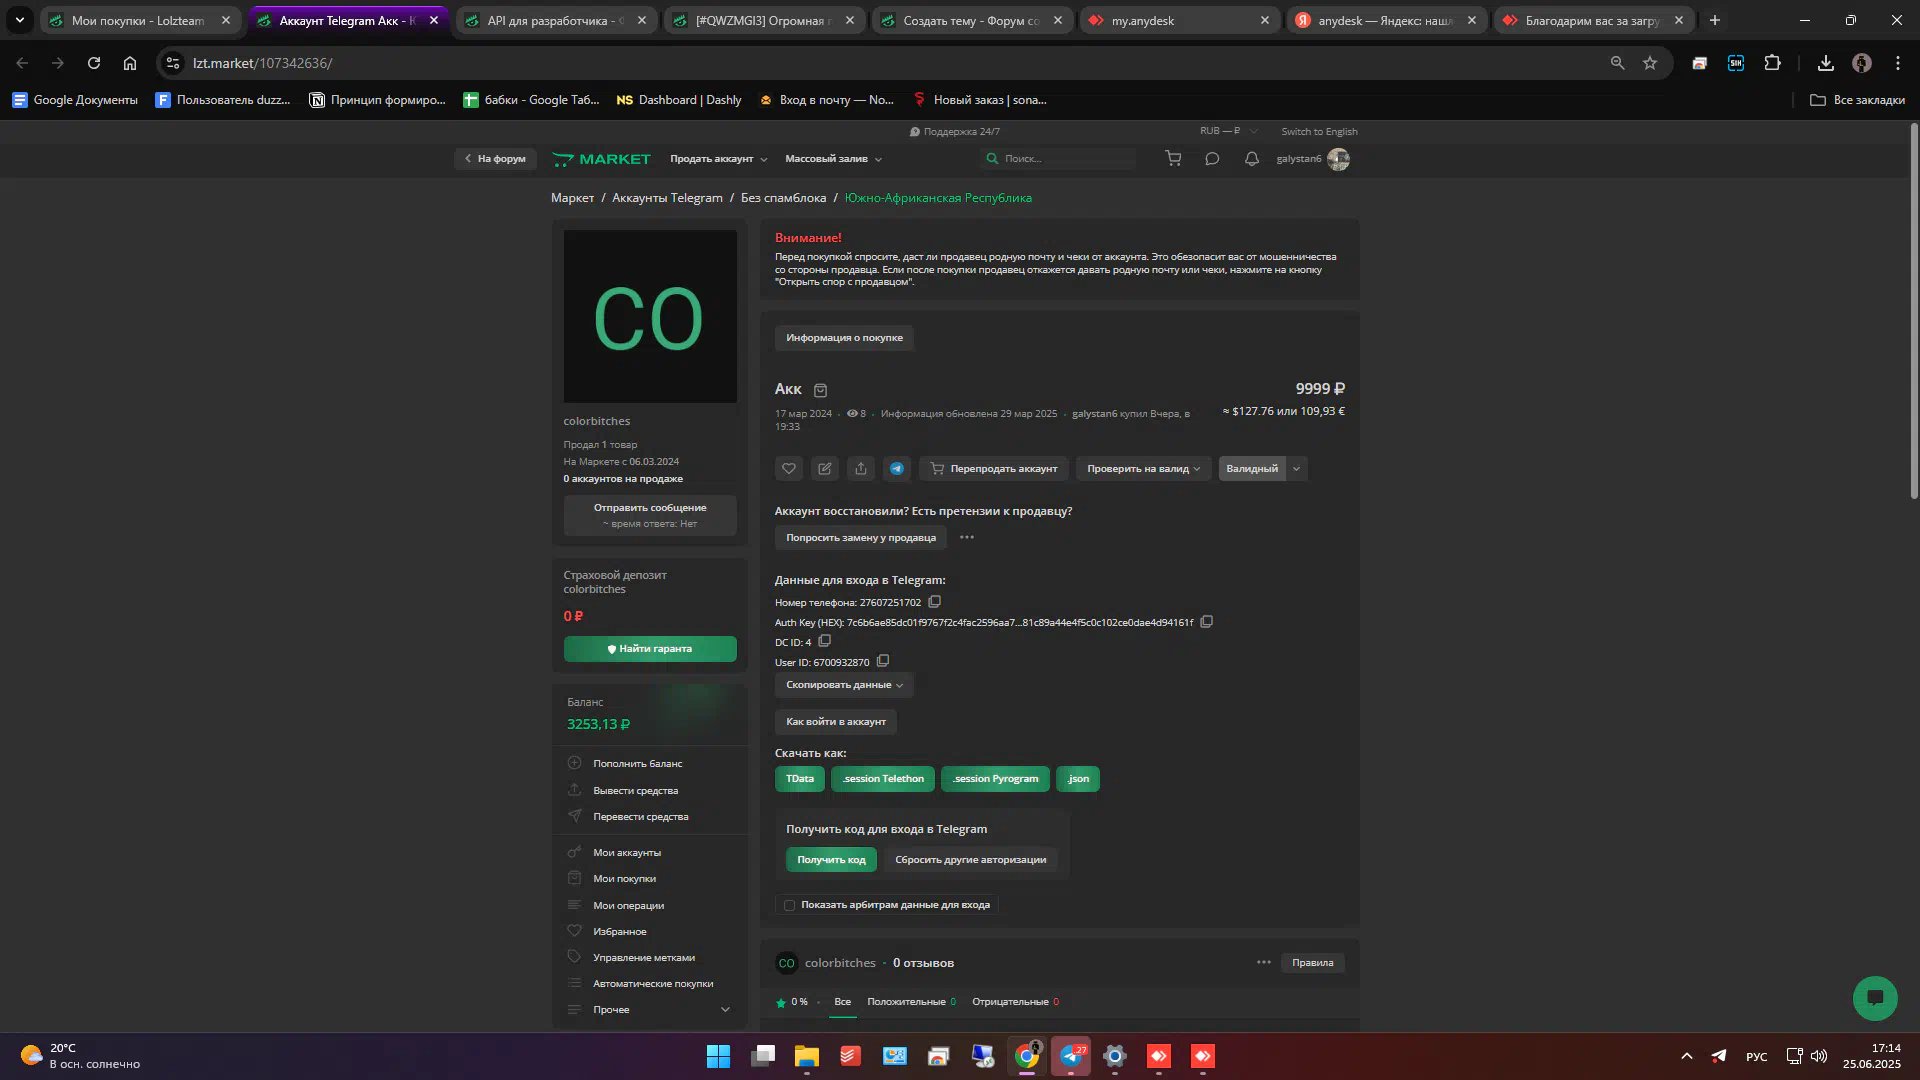The width and height of the screenshot is (1920, 1080).
Task: Open the notifications bell in header
Action: [1252, 159]
